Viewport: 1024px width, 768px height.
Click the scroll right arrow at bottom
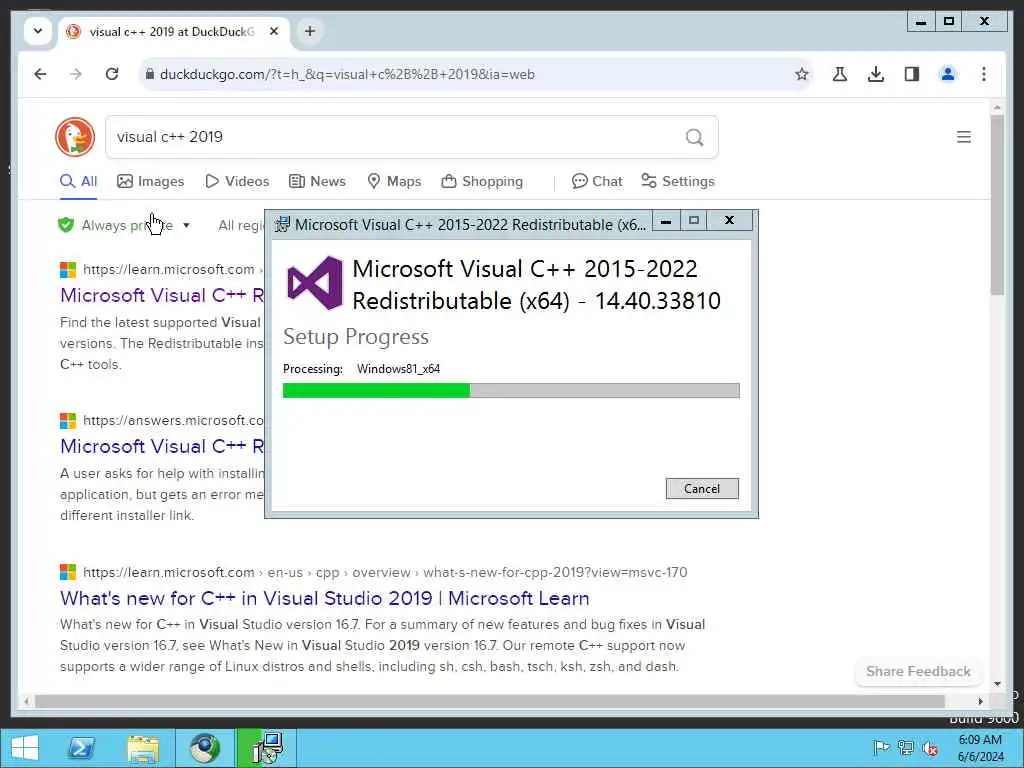pos(980,701)
